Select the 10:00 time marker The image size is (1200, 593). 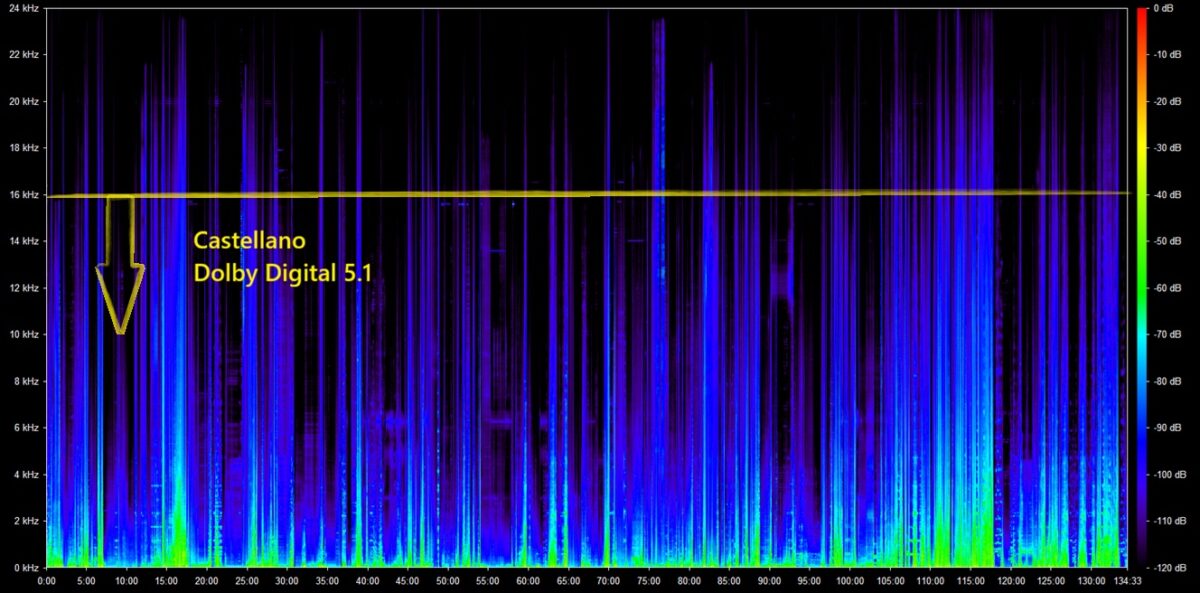click(126, 581)
